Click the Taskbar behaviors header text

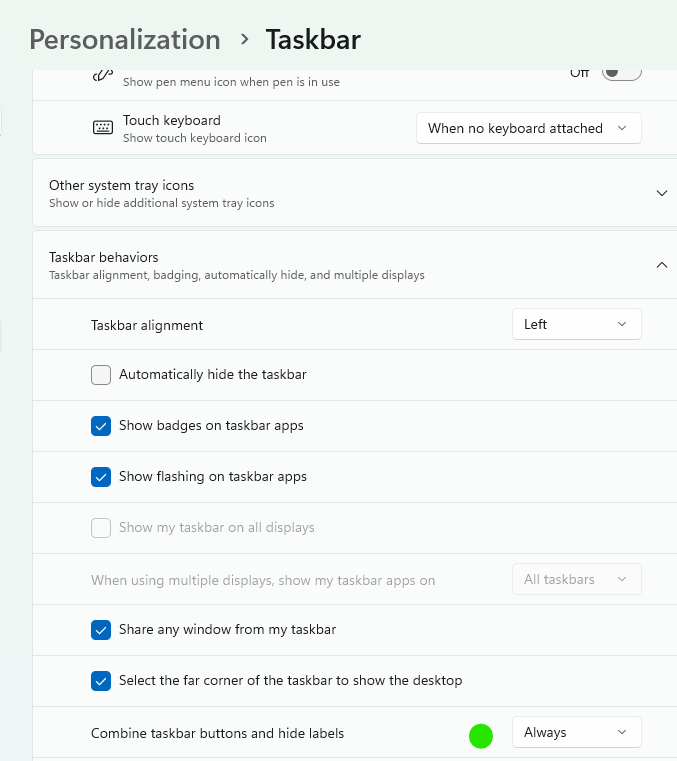[104, 257]
